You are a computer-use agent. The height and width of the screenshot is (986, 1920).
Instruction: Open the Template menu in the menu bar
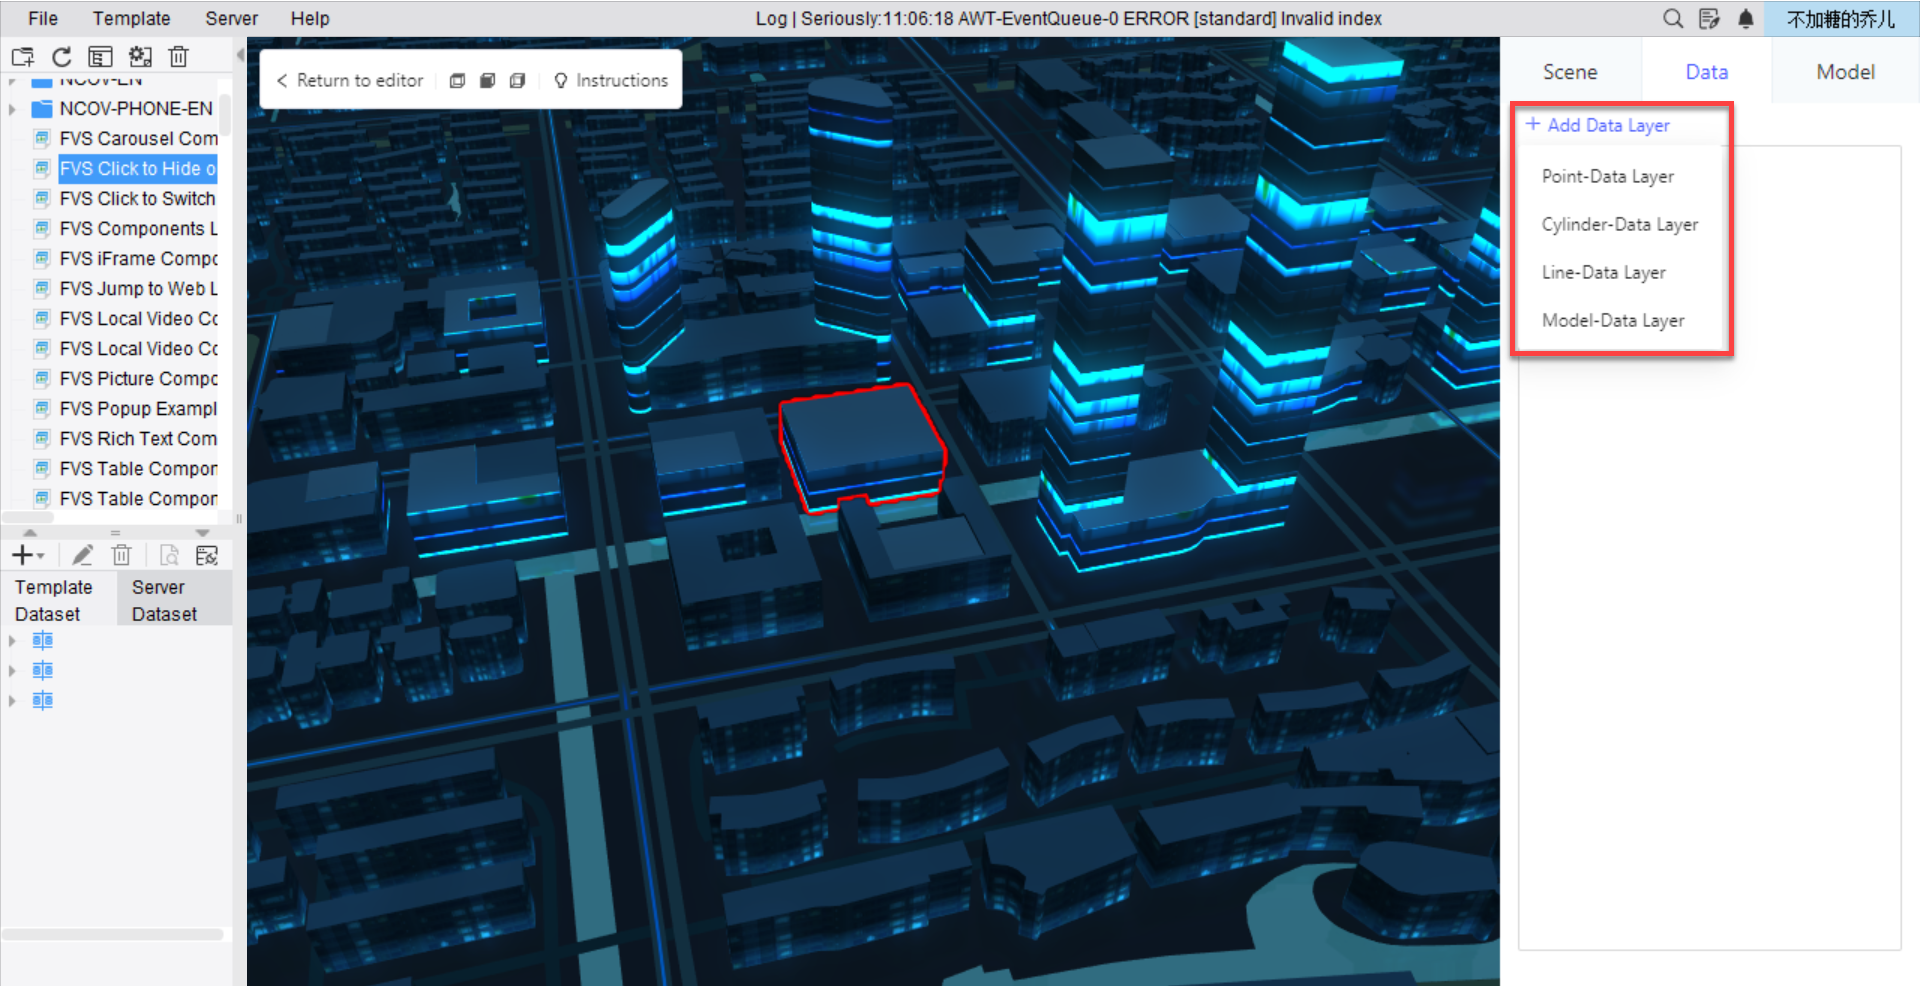click(x=131, y=18)
